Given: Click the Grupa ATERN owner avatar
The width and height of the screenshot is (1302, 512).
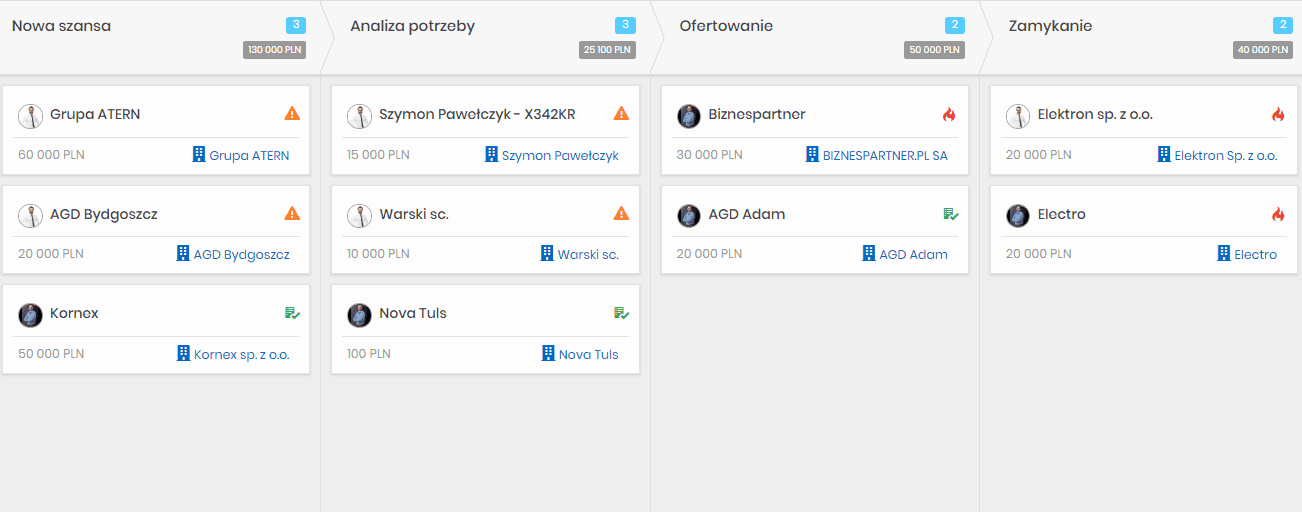Looking at the screenshot, I should click(x=30, y=116).
